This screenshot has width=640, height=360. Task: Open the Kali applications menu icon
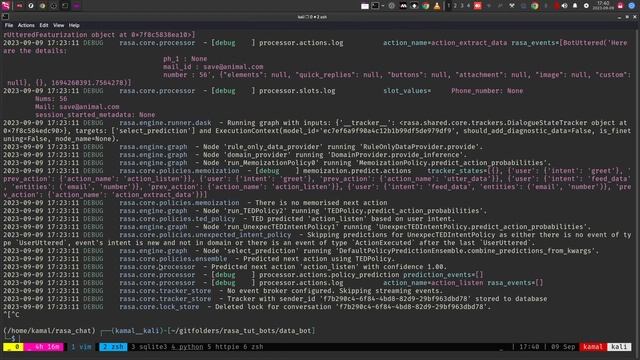[5, 6]
